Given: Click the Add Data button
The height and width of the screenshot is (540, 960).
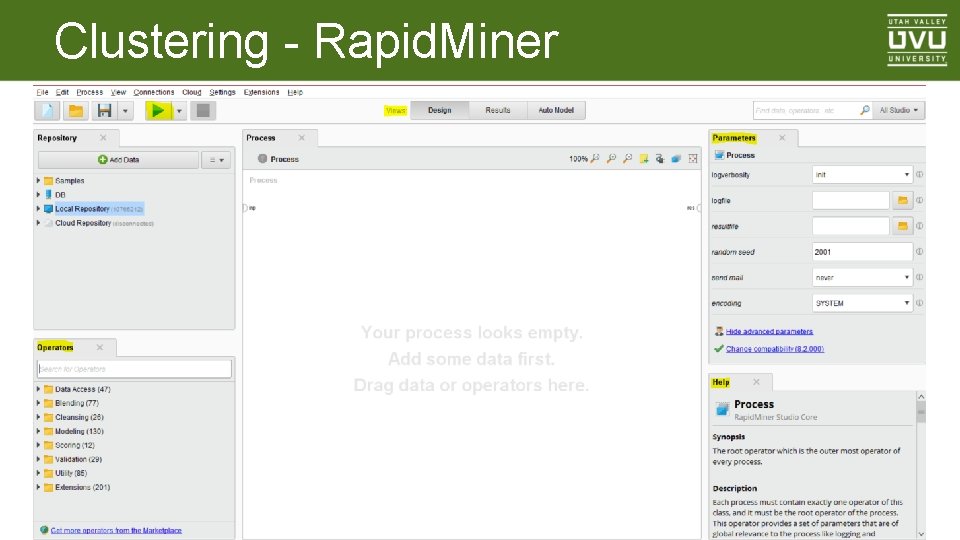Looking at the screenshot, I should click(119, 160).
